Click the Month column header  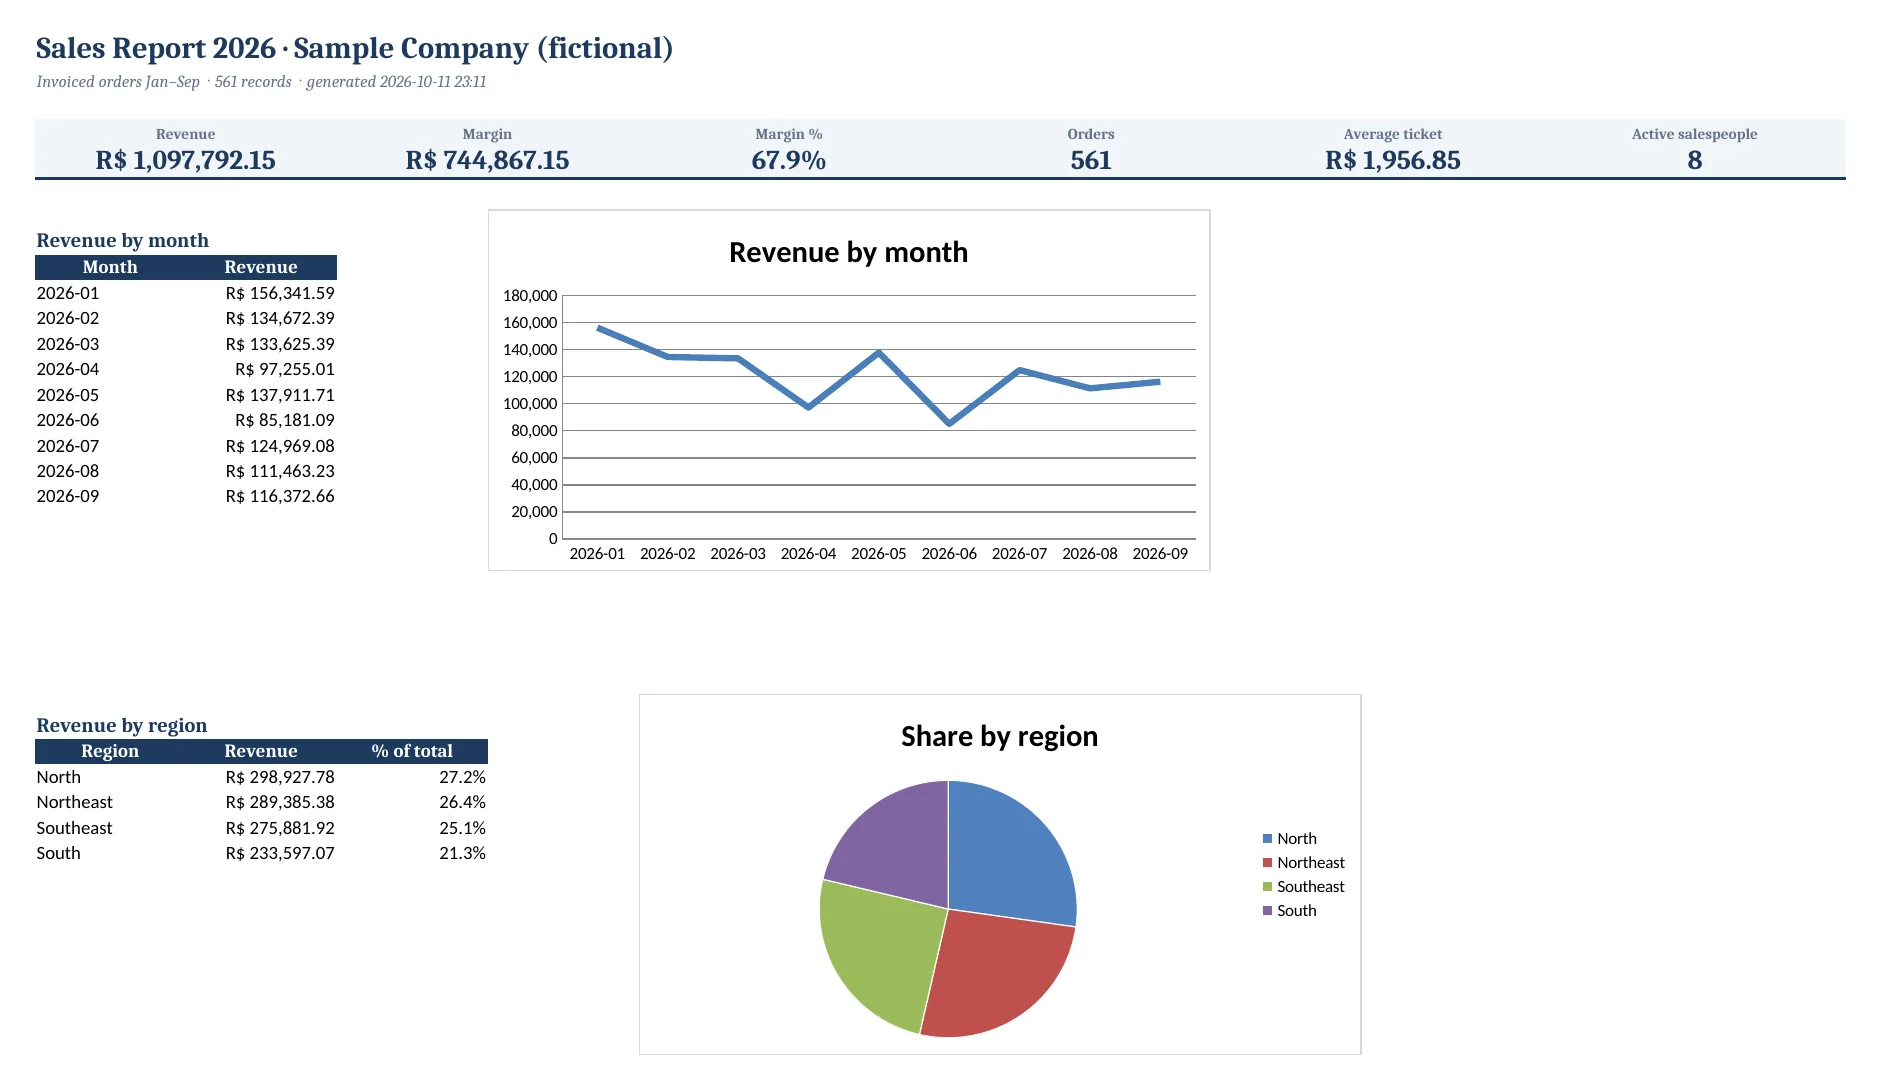point(110,267)
